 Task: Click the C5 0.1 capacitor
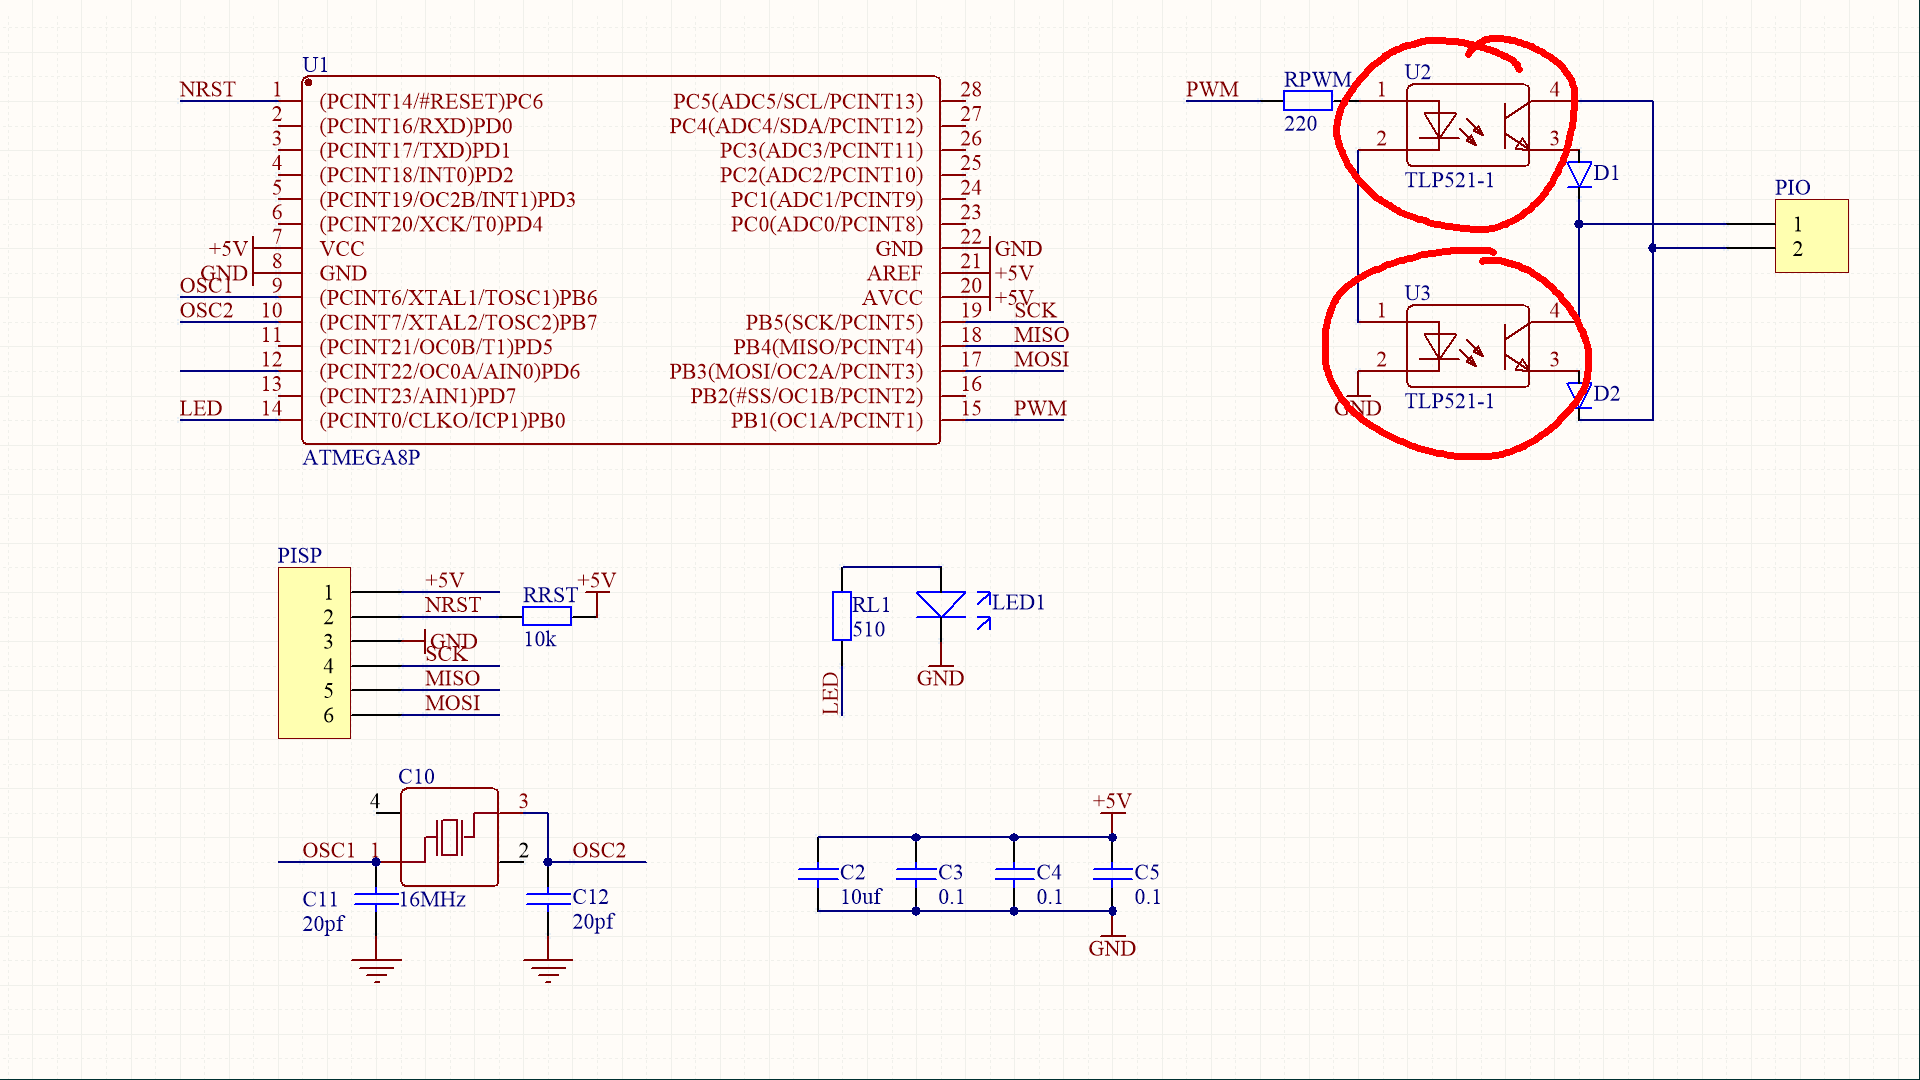point(1112,873)
